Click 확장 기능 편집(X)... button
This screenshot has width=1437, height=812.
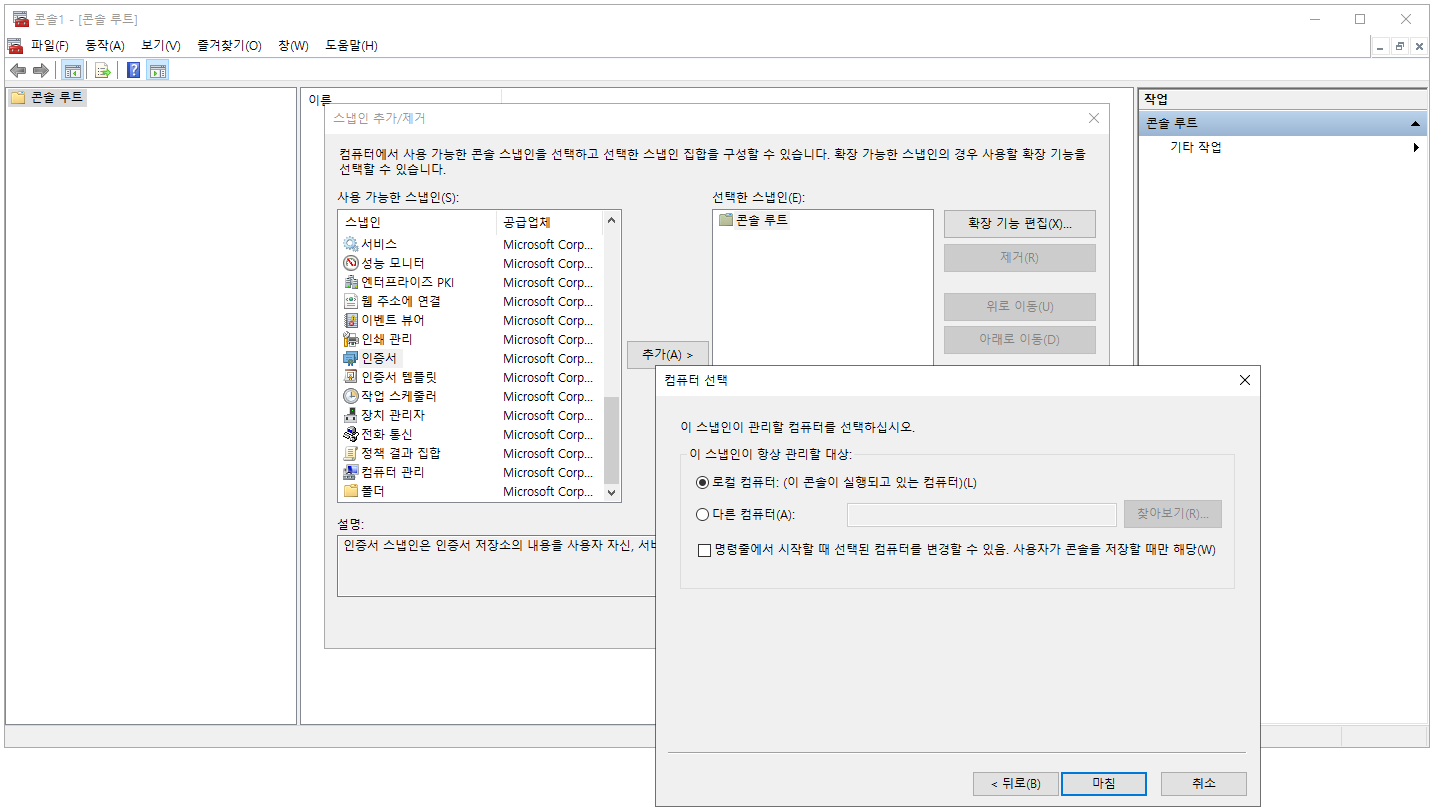pos(1020,224)
